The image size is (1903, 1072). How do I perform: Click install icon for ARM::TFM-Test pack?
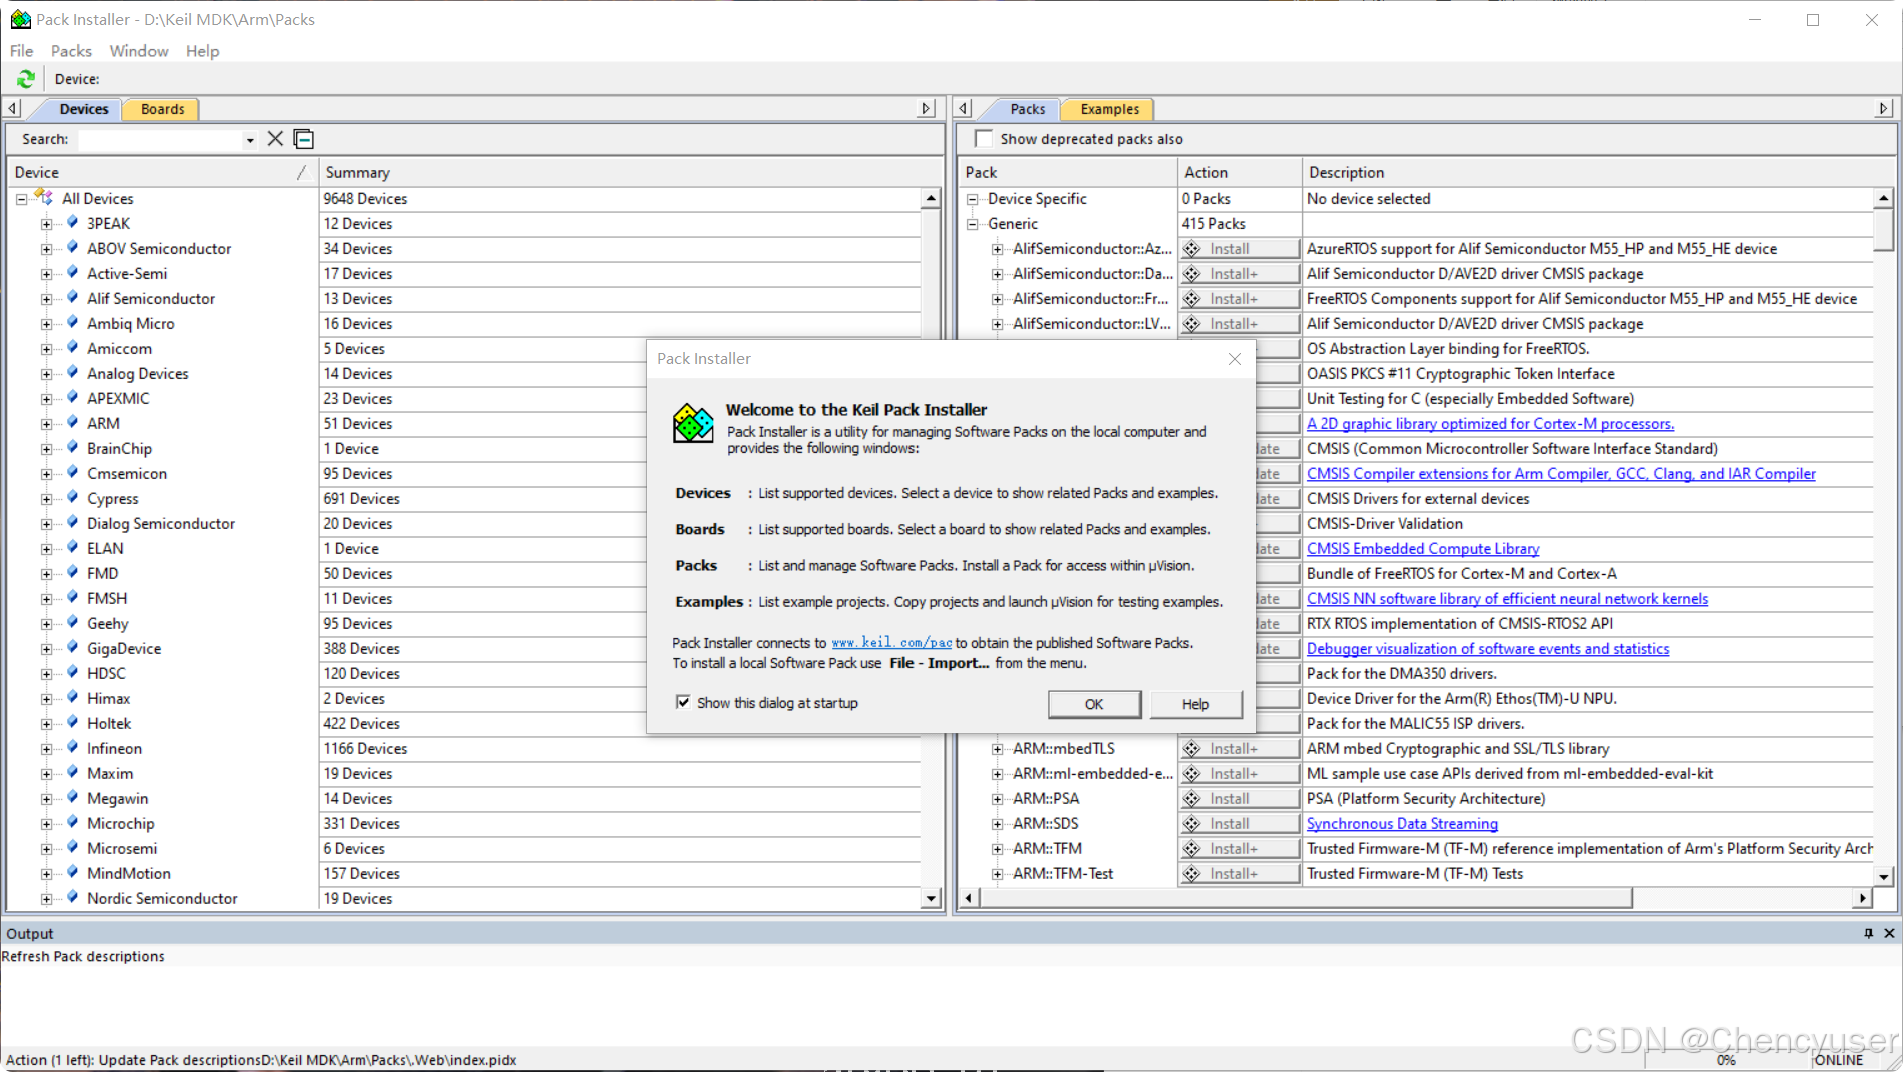point(1192,873)
